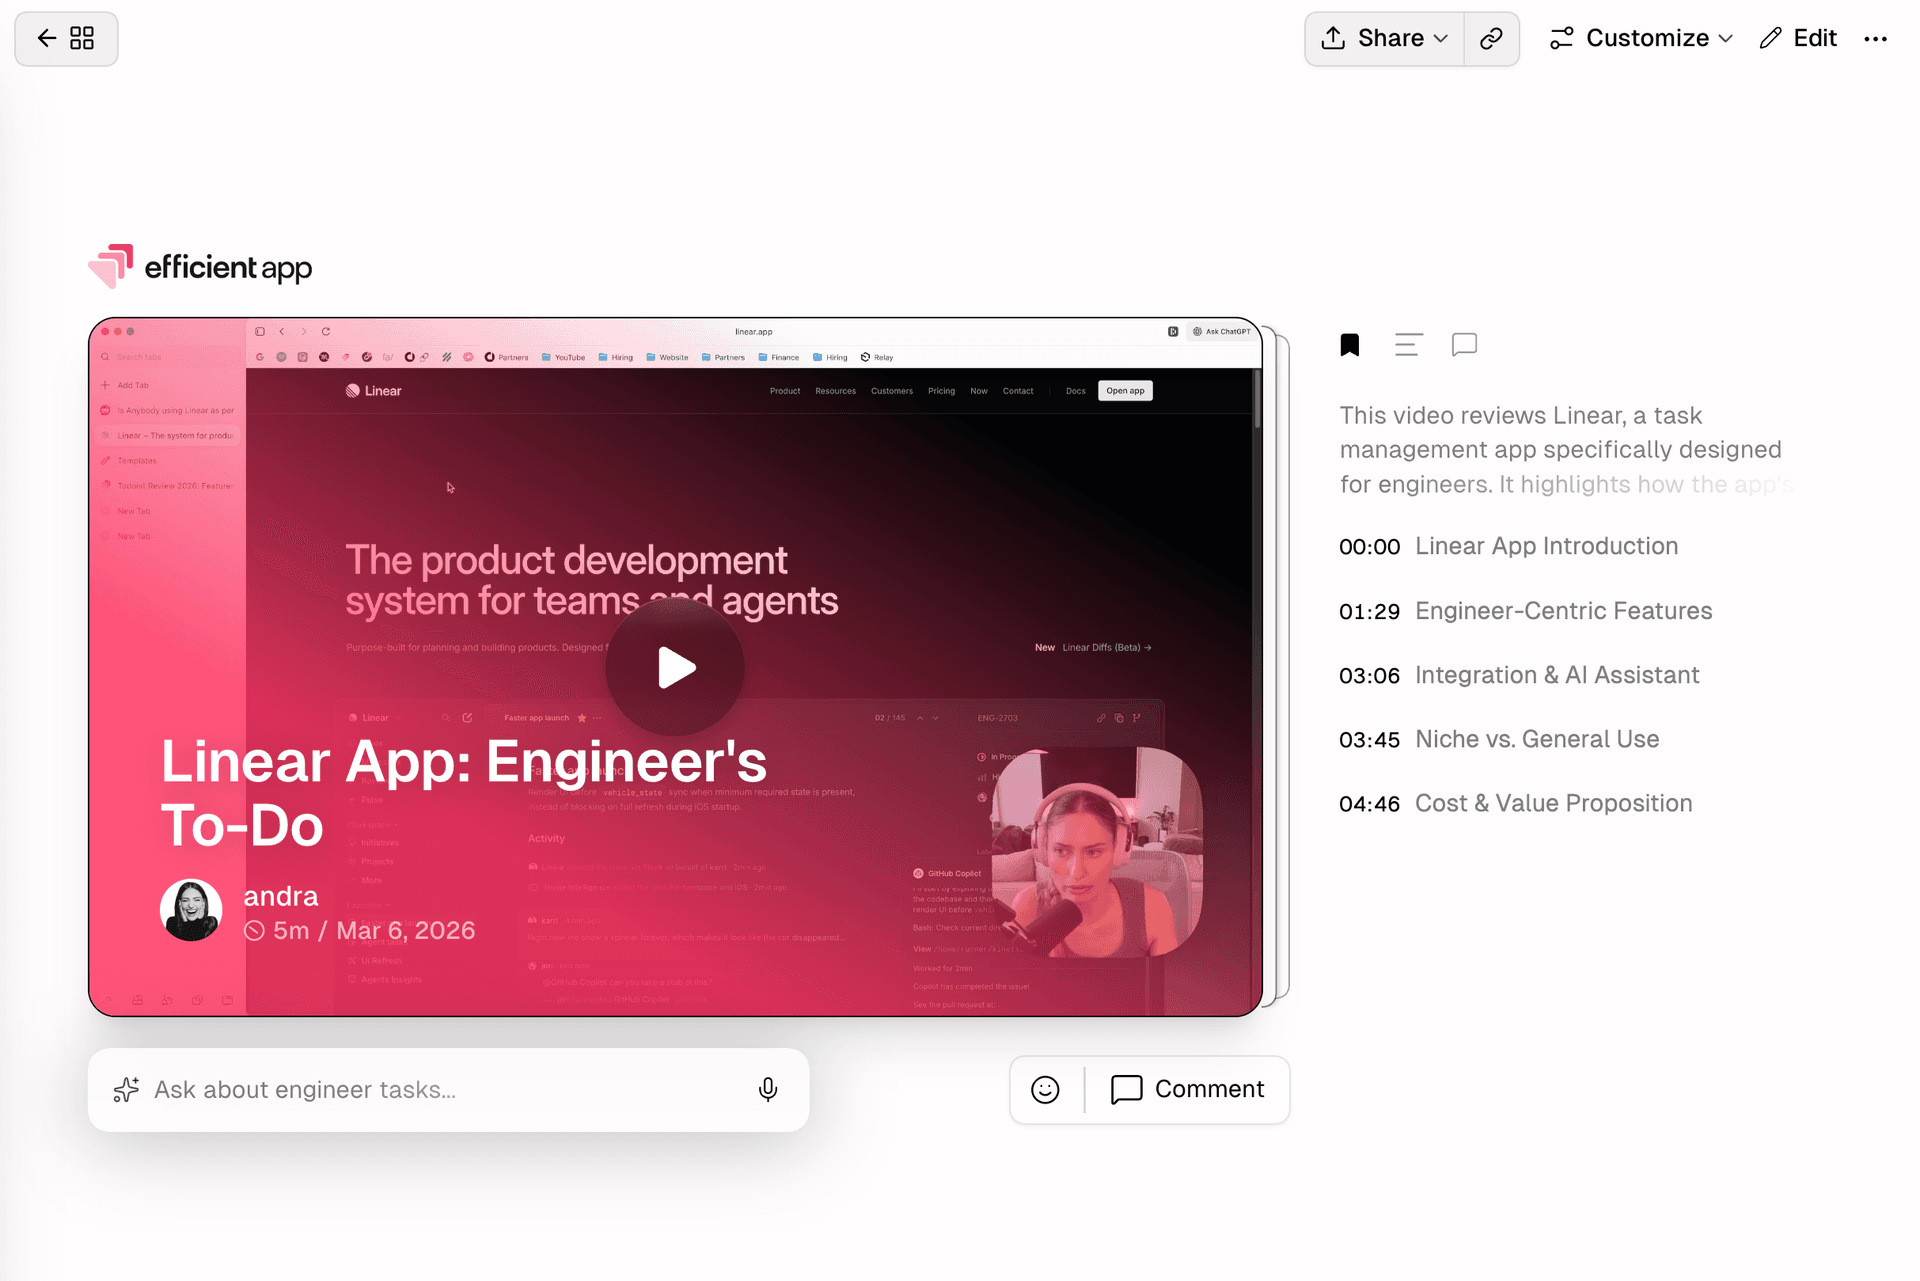Copy the video link icon
The width and height of the screenshot is (1920, 1281).
click(1492, 39)
